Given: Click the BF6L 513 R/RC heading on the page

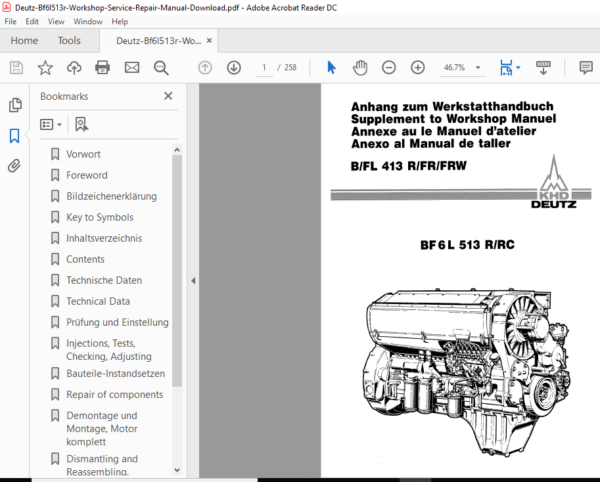Looking at the screenshot, I should point(467,245).
